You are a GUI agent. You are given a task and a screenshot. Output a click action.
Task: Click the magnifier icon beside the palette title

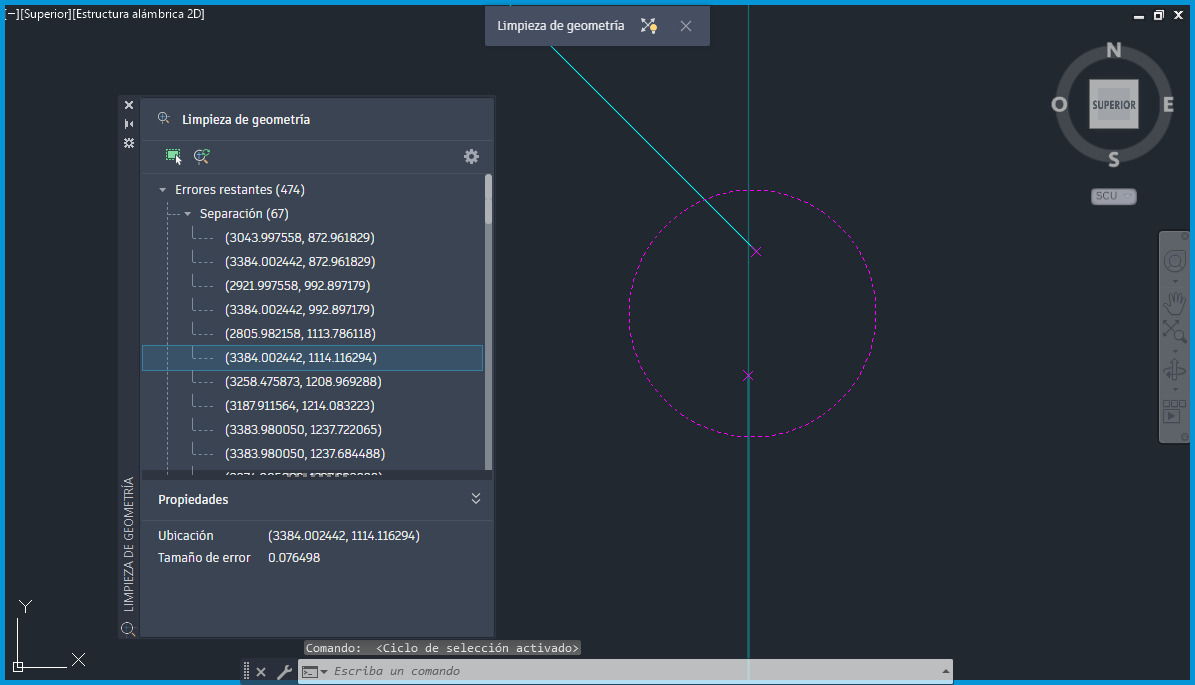pyautogui.click(x=163, y=118)
